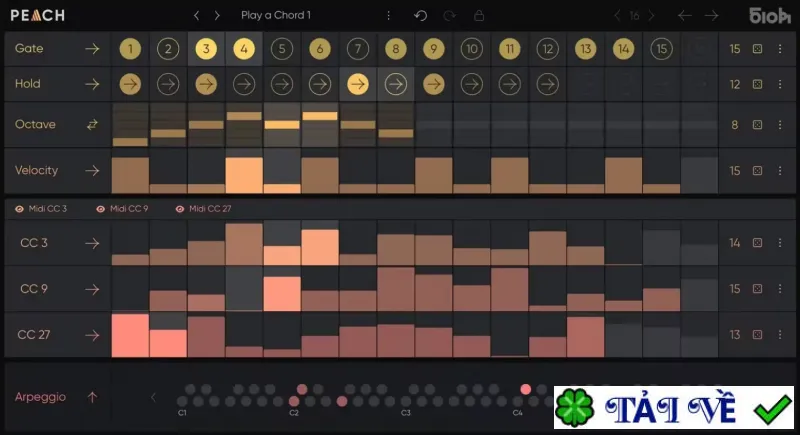Select the Velocity lane label
This screenshot has width=800, height=435.
[36, 170]
